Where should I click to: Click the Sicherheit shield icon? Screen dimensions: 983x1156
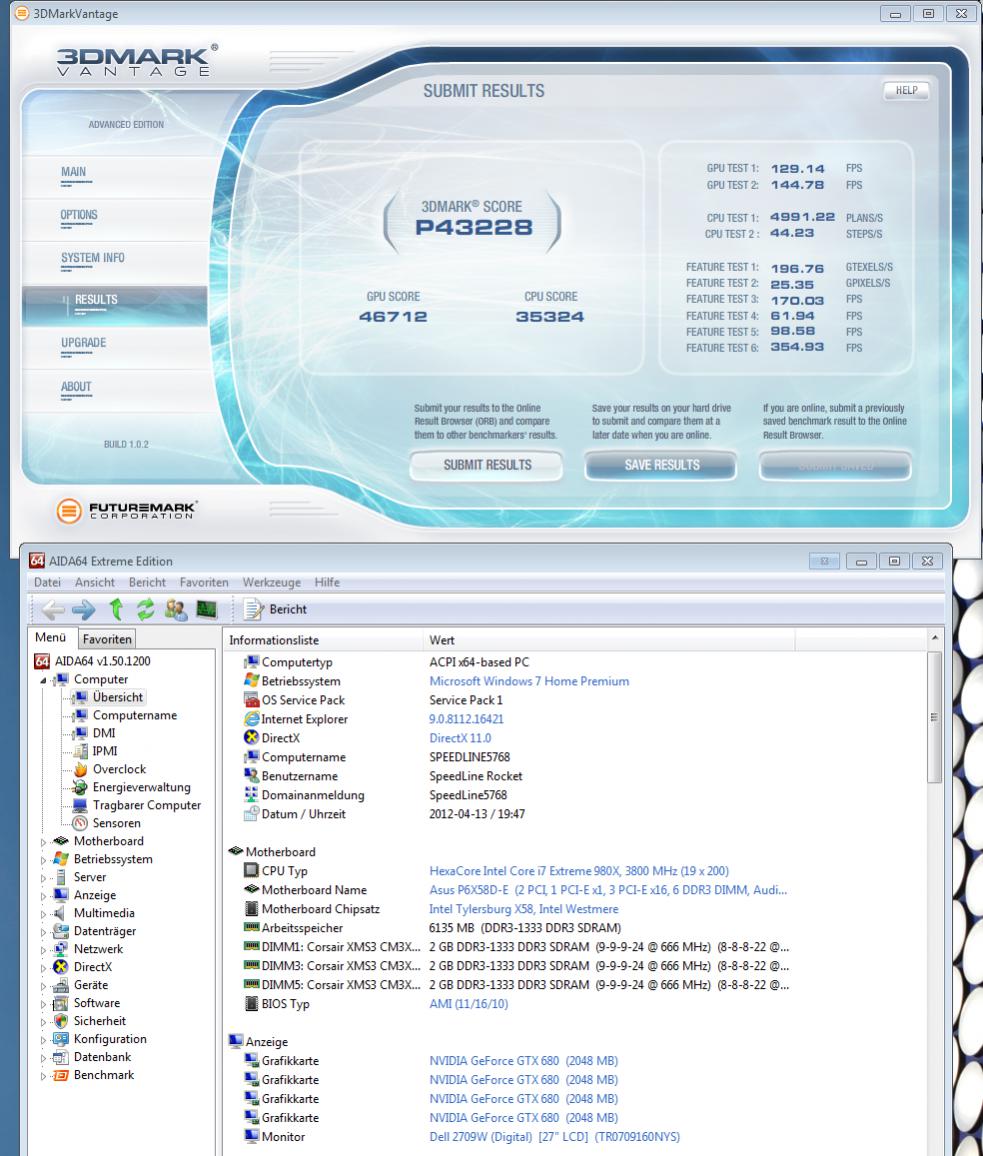61,1021
